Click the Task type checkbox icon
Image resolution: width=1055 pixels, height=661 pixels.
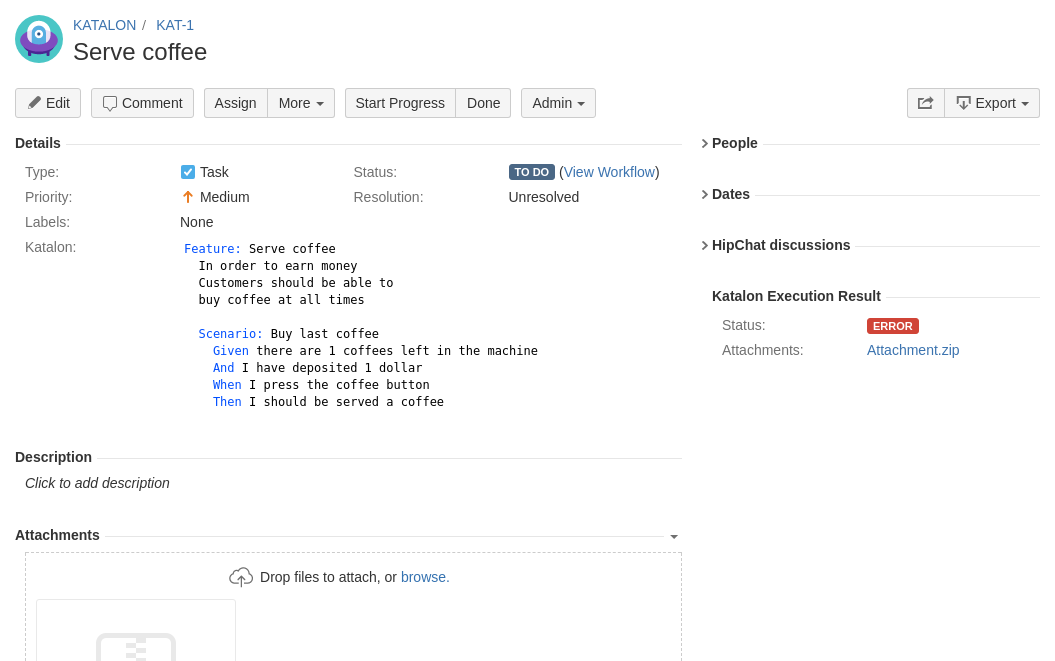(x=188, y=172)
